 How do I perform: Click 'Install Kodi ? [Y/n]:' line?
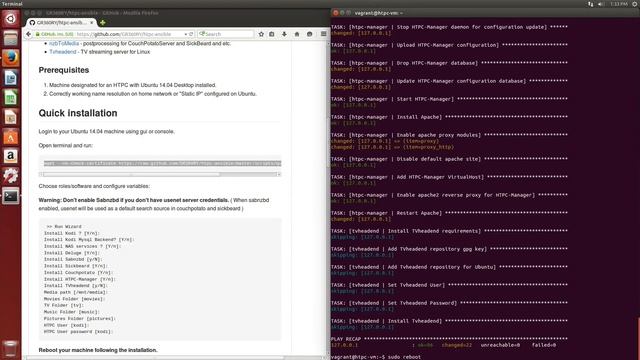[x=71, y=233]
